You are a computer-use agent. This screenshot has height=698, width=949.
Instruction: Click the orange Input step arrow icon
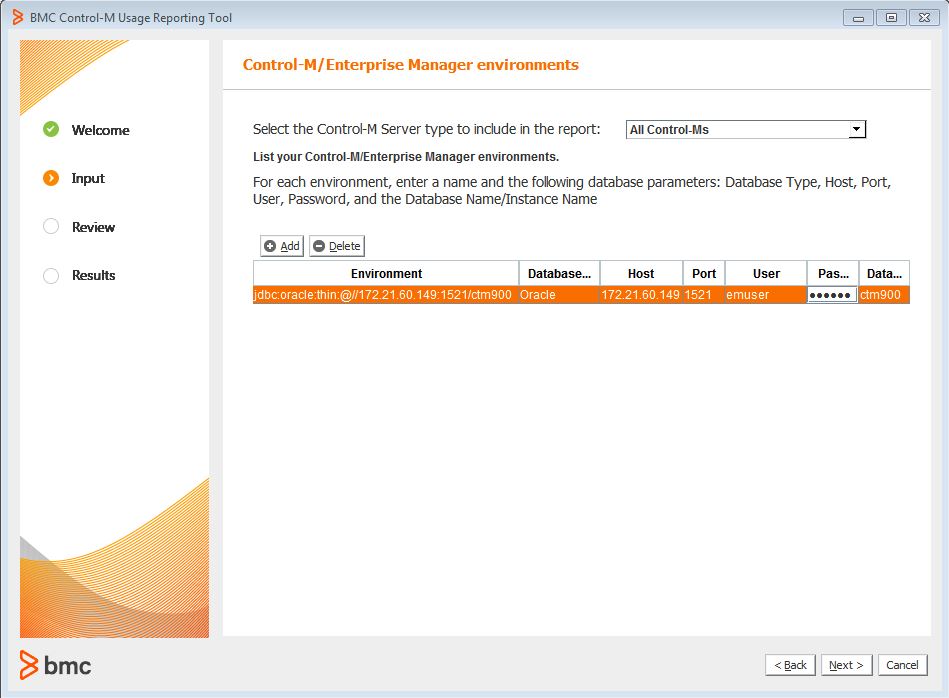[51, 178]
